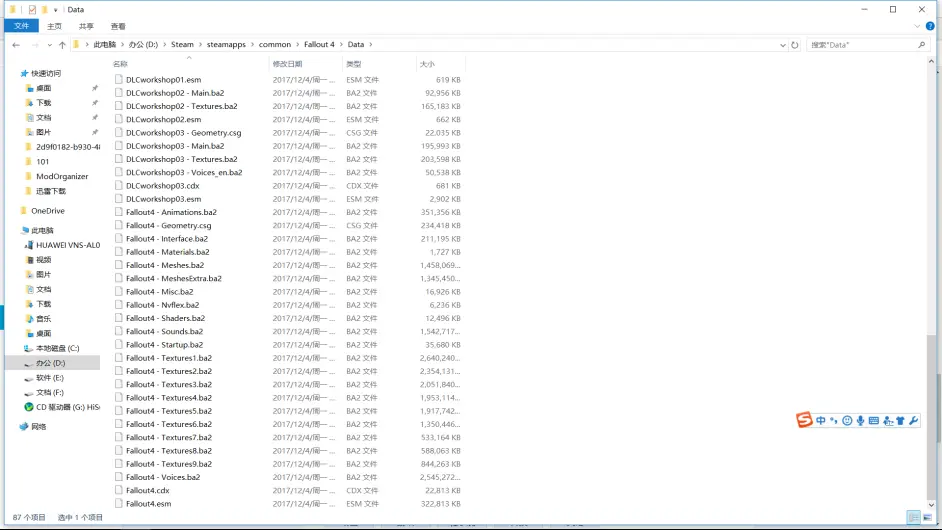Select Fallout4 - Nvflex.ba2
This screenshot has width=942, height=530.
pos(162,305)
